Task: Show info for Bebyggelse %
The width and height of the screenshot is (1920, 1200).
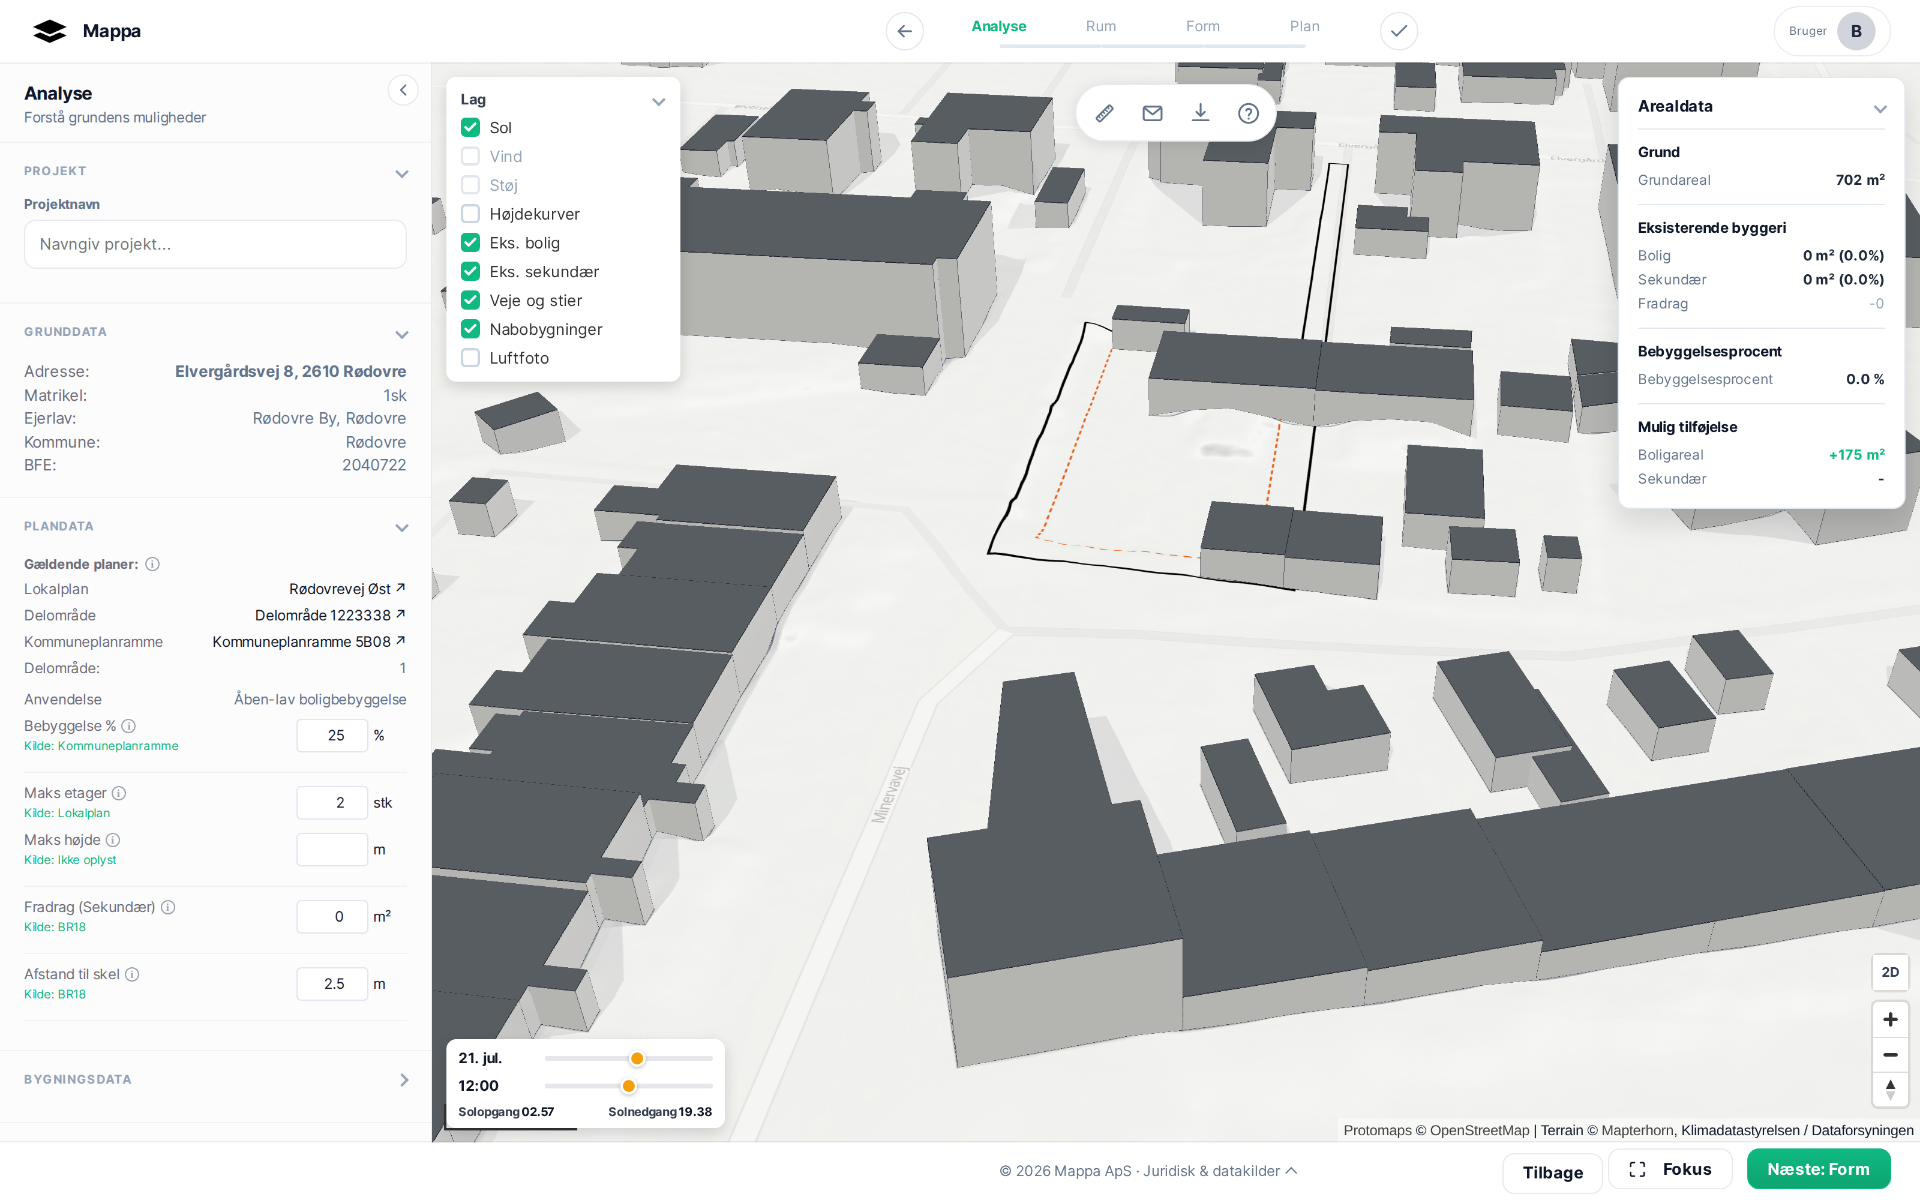Action: click(128, 726)
